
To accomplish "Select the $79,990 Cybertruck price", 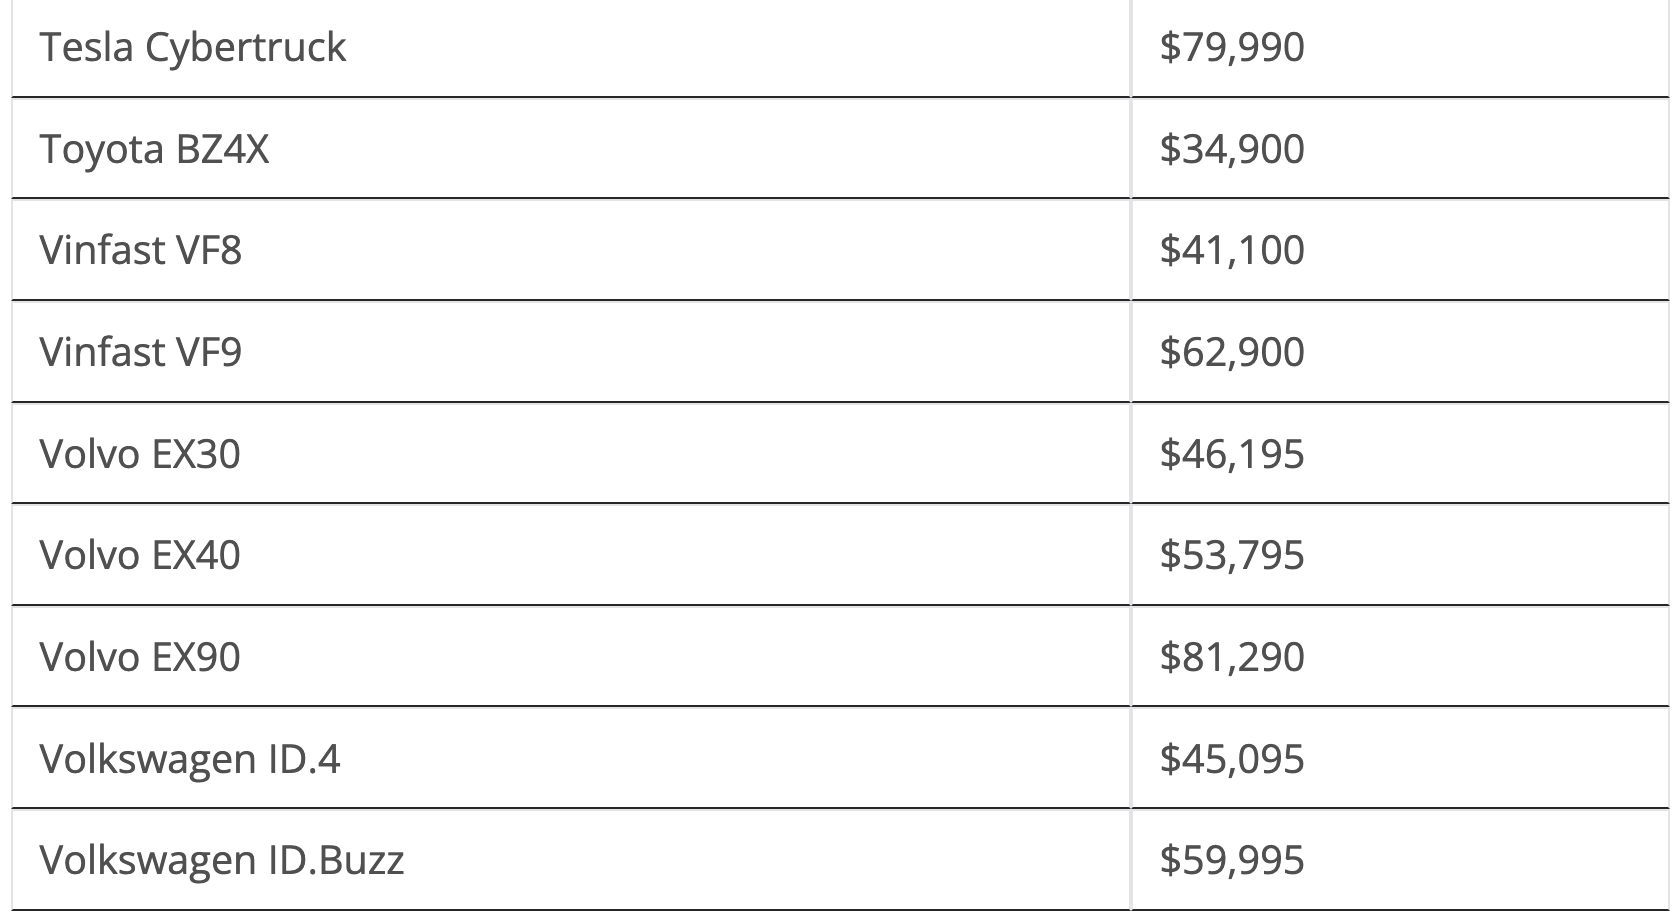I will [x=1232, y=48].
